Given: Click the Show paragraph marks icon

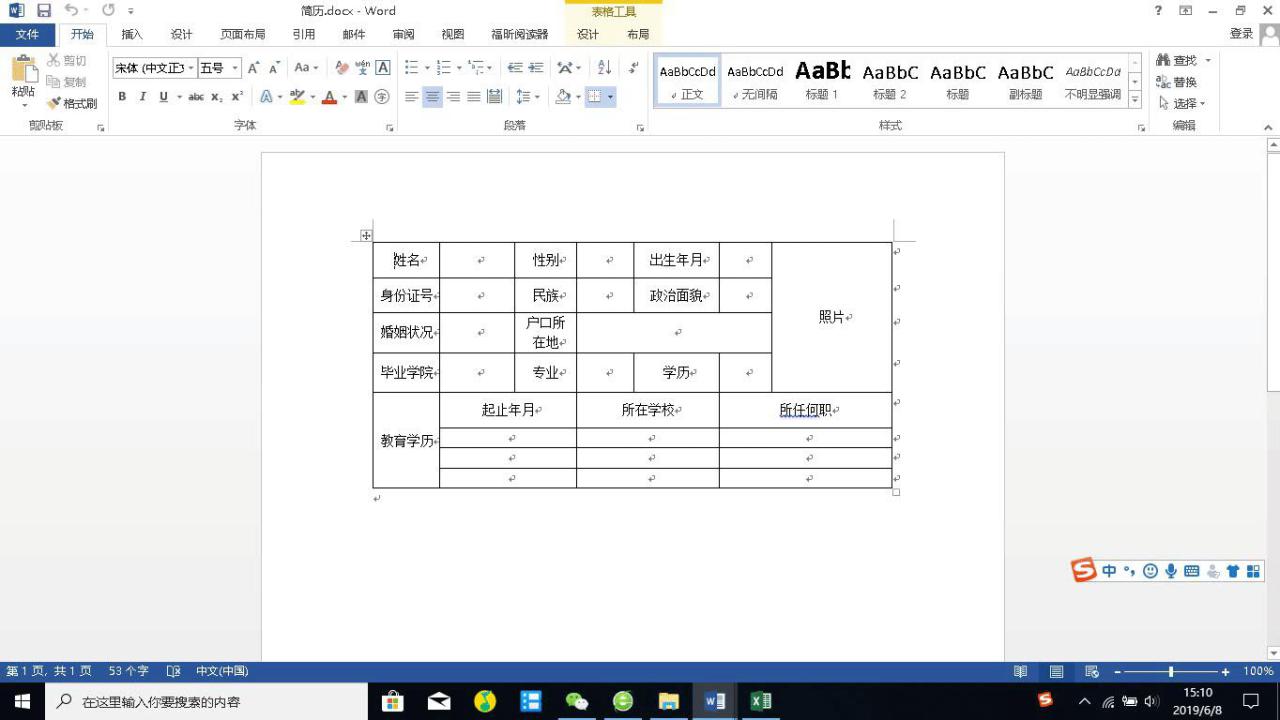Looking at the screenshot, I should pyautogui.click(x=633, y=68).
